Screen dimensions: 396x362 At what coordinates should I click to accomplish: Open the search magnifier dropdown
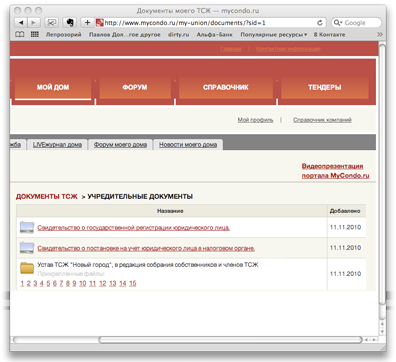(x=338, y=23)
